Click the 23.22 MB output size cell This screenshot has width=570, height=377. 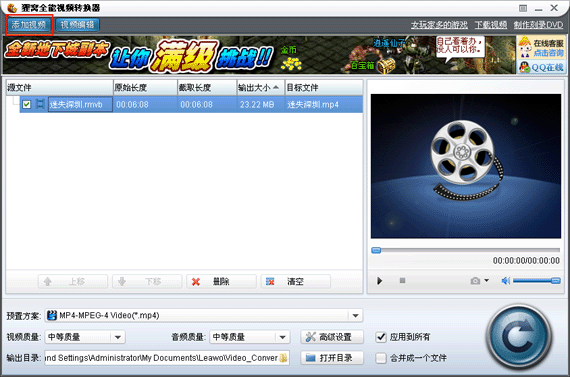pos(257,105)
